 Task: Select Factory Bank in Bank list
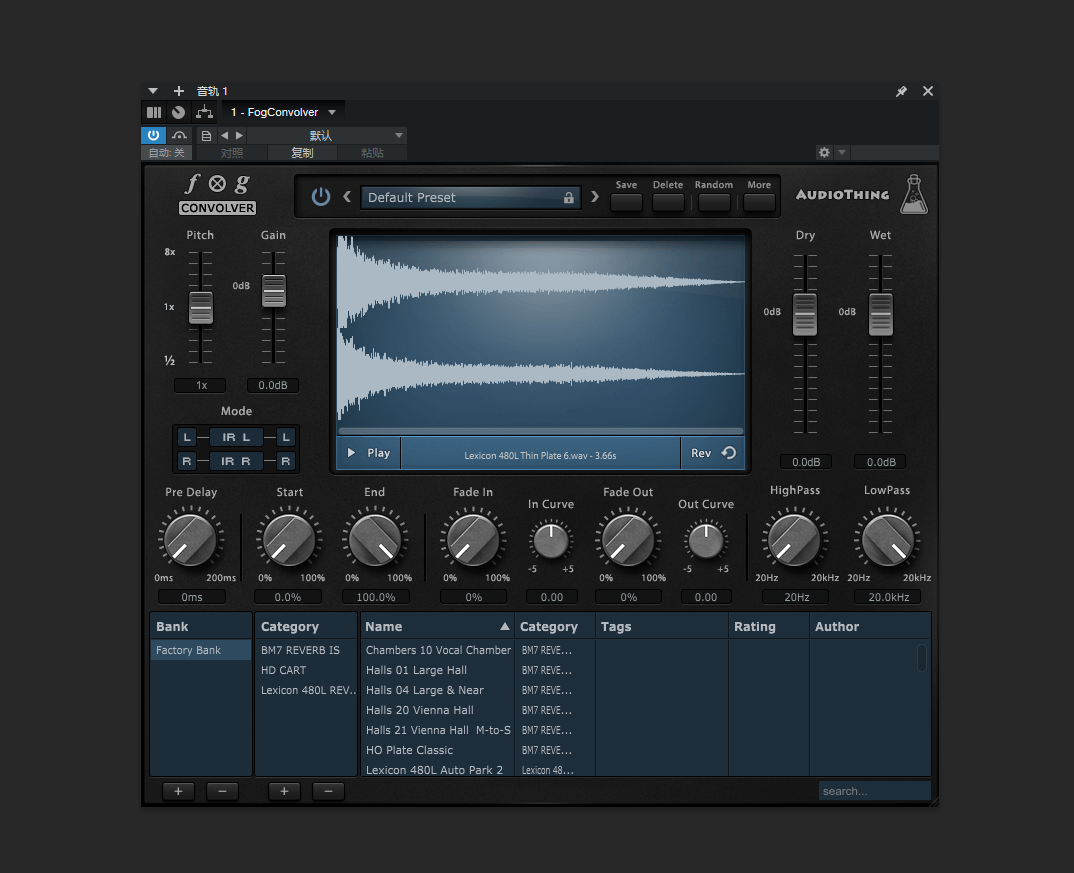pos(201,650)
